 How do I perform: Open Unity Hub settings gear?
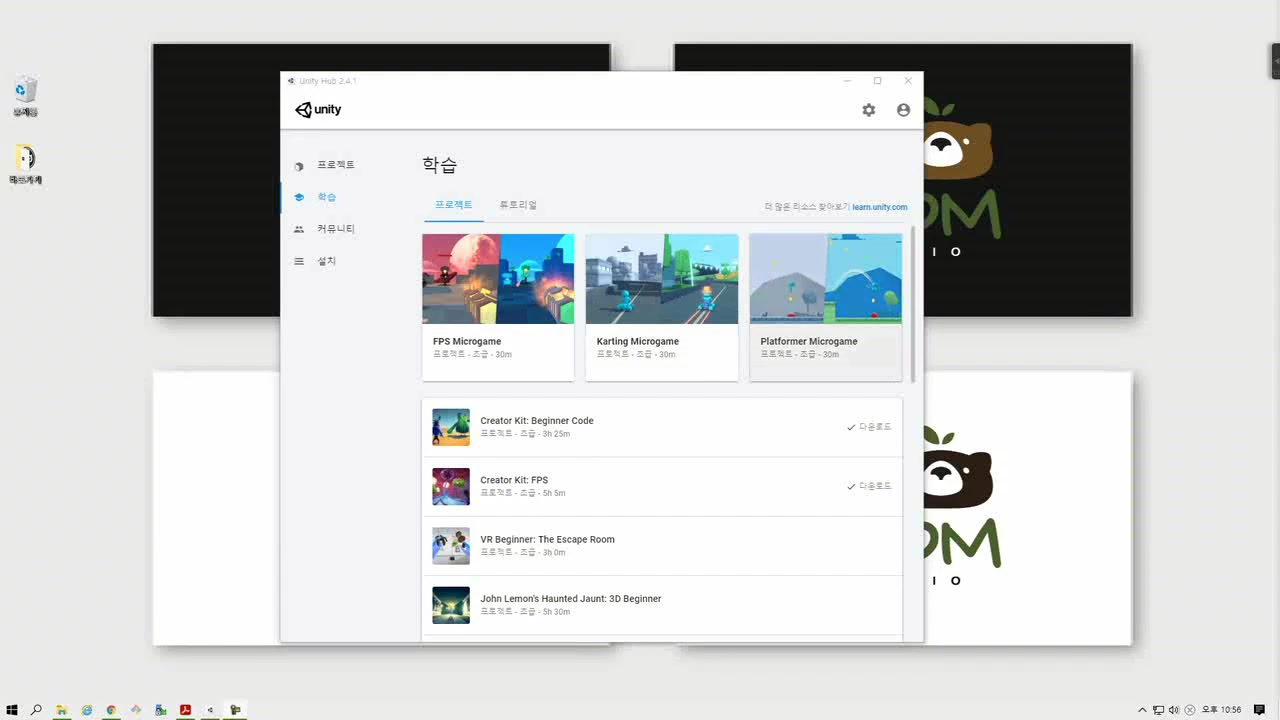click(868, 110)
